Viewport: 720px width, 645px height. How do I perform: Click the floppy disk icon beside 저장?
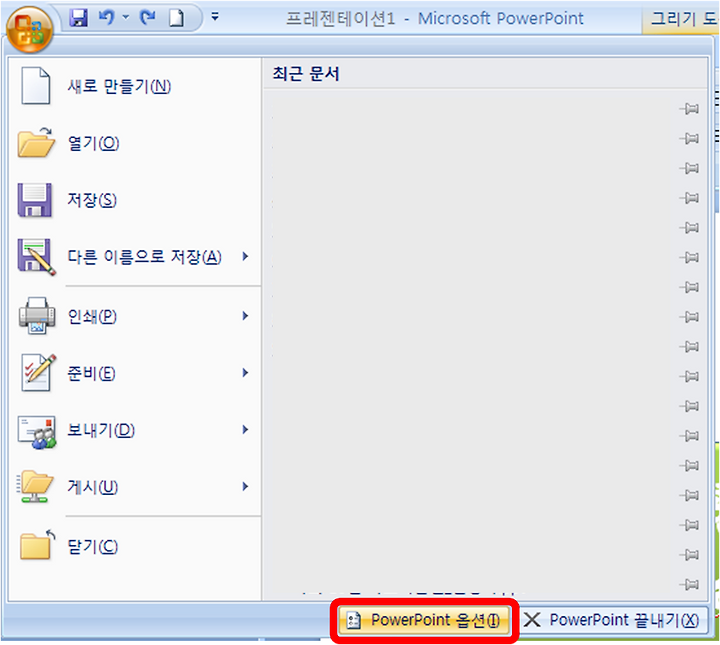tap(35, 200)
